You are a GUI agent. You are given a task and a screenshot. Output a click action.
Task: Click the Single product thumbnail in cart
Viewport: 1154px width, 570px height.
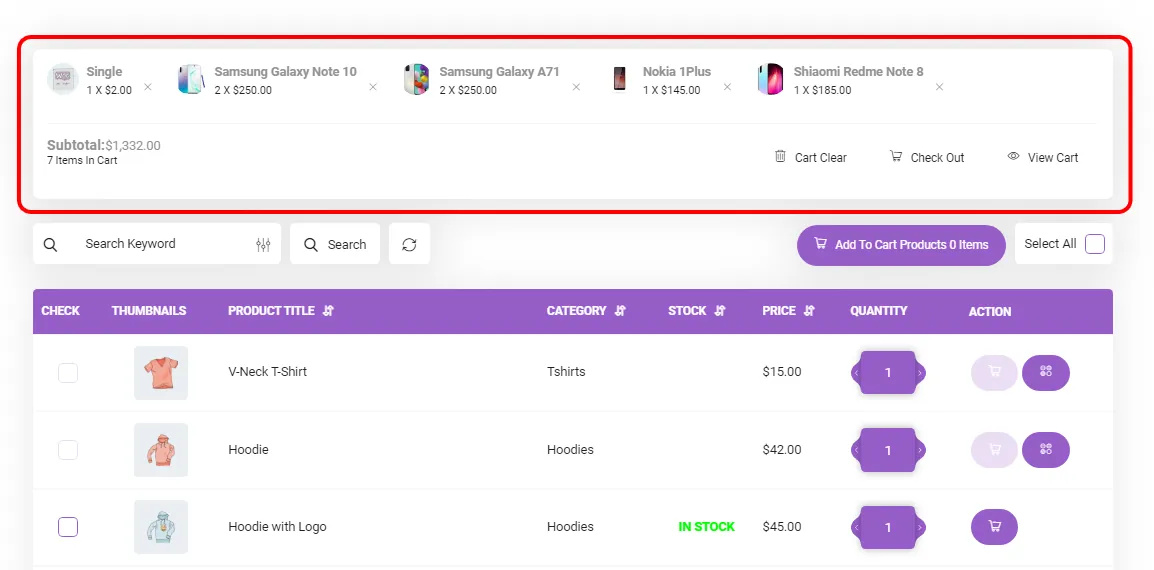coord(63,79)
